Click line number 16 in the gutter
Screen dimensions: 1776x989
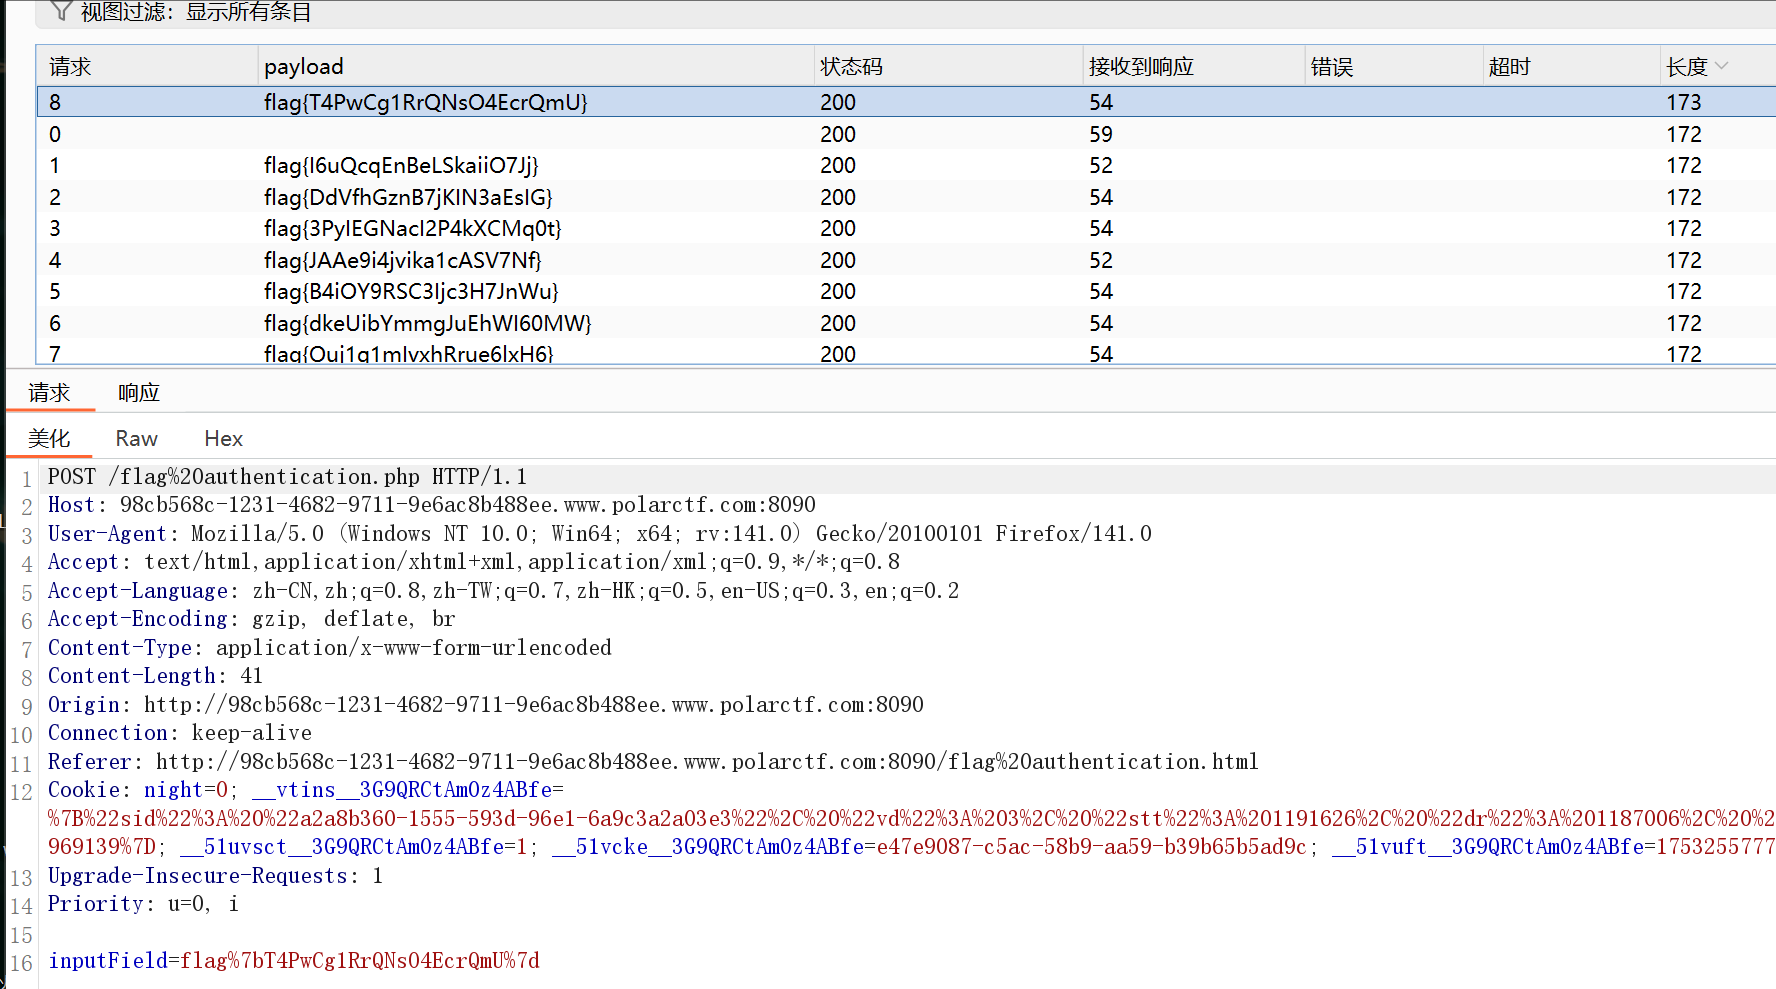22,963
